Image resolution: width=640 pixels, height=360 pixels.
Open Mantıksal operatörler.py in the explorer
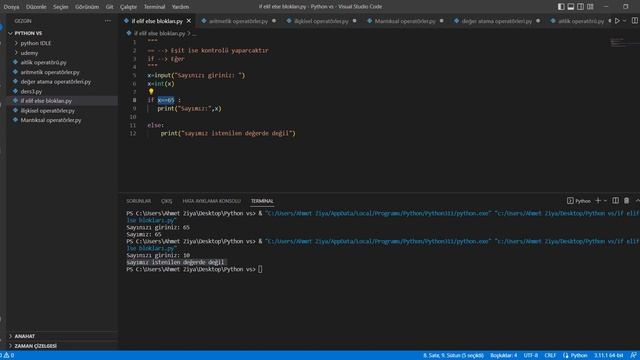[x=61, y=120]
